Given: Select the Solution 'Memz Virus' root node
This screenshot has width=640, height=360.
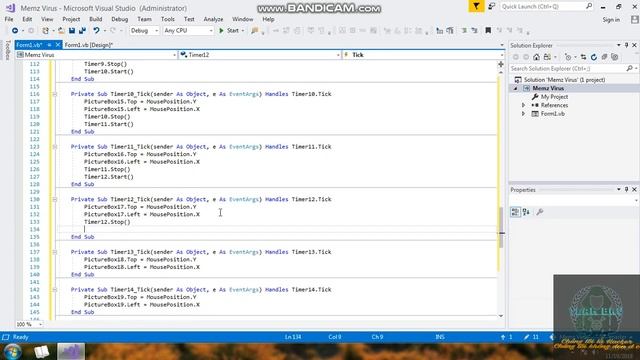Looking at the screenshot, I should 564,80.
